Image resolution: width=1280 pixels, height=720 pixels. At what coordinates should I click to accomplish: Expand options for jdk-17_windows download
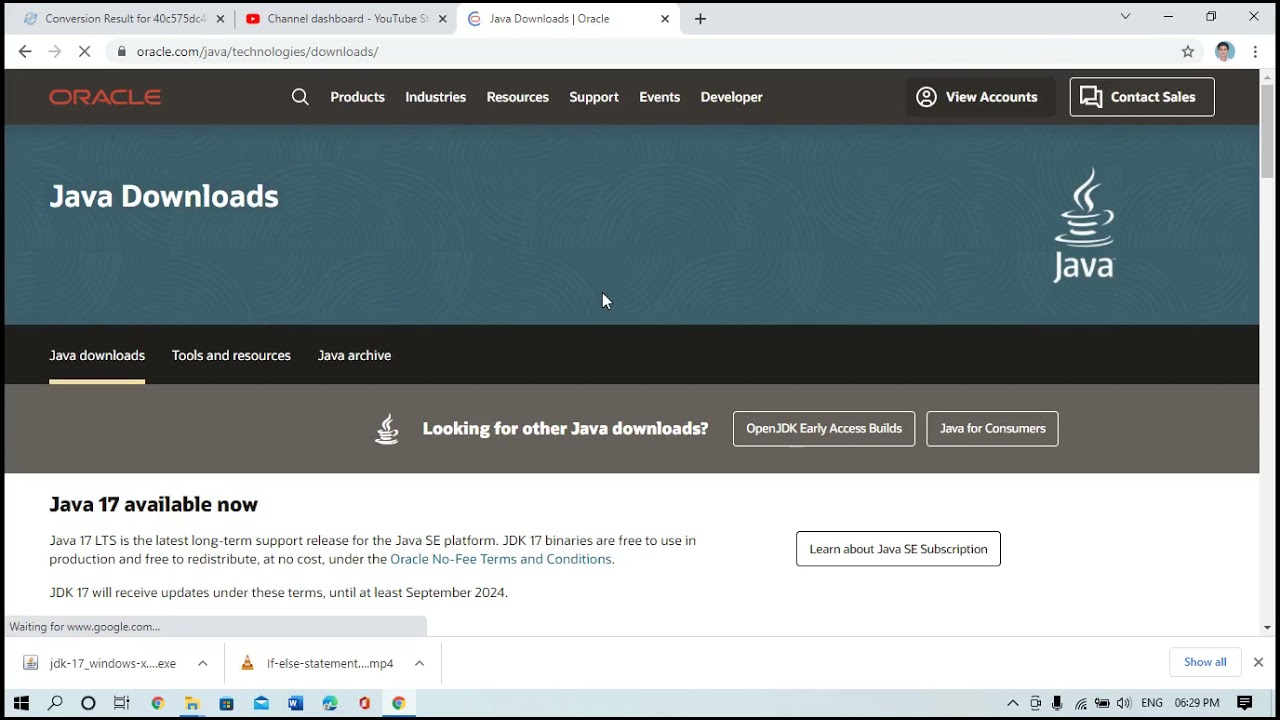202,663
